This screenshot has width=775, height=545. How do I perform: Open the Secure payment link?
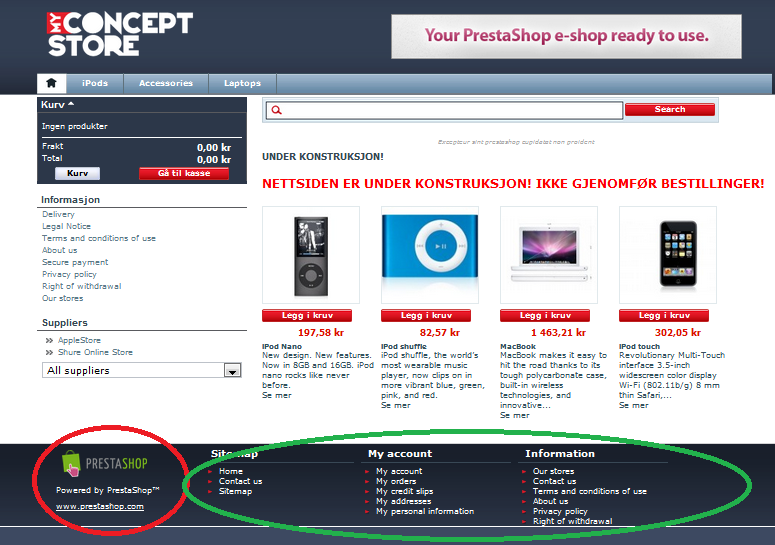click(75, 262)
